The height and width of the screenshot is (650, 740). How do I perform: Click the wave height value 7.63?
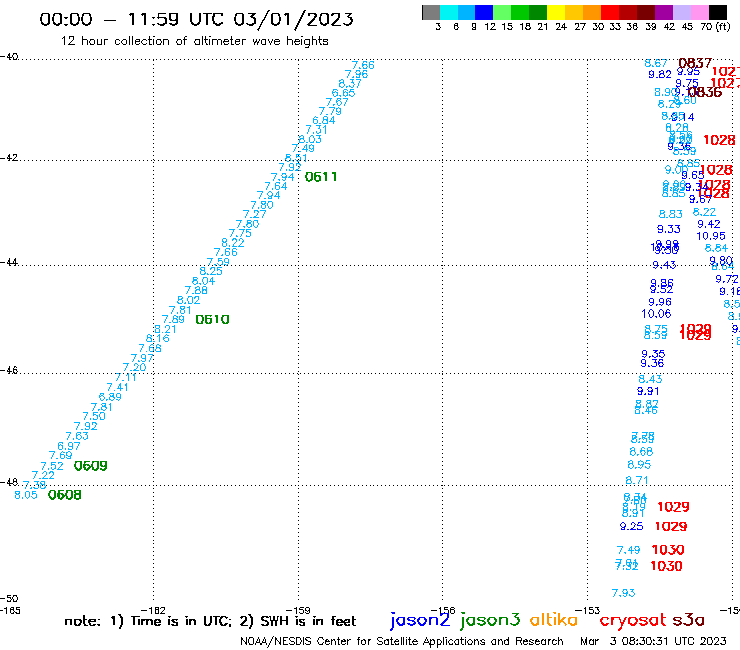coord(77,436)
